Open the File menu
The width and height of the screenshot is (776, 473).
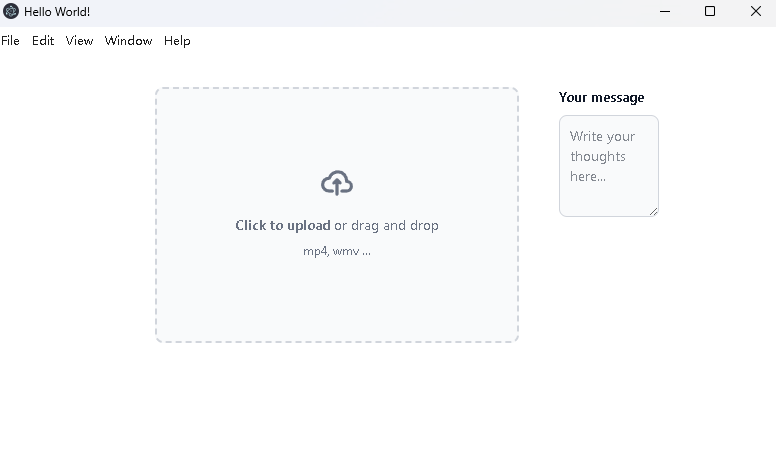[10, 41]
